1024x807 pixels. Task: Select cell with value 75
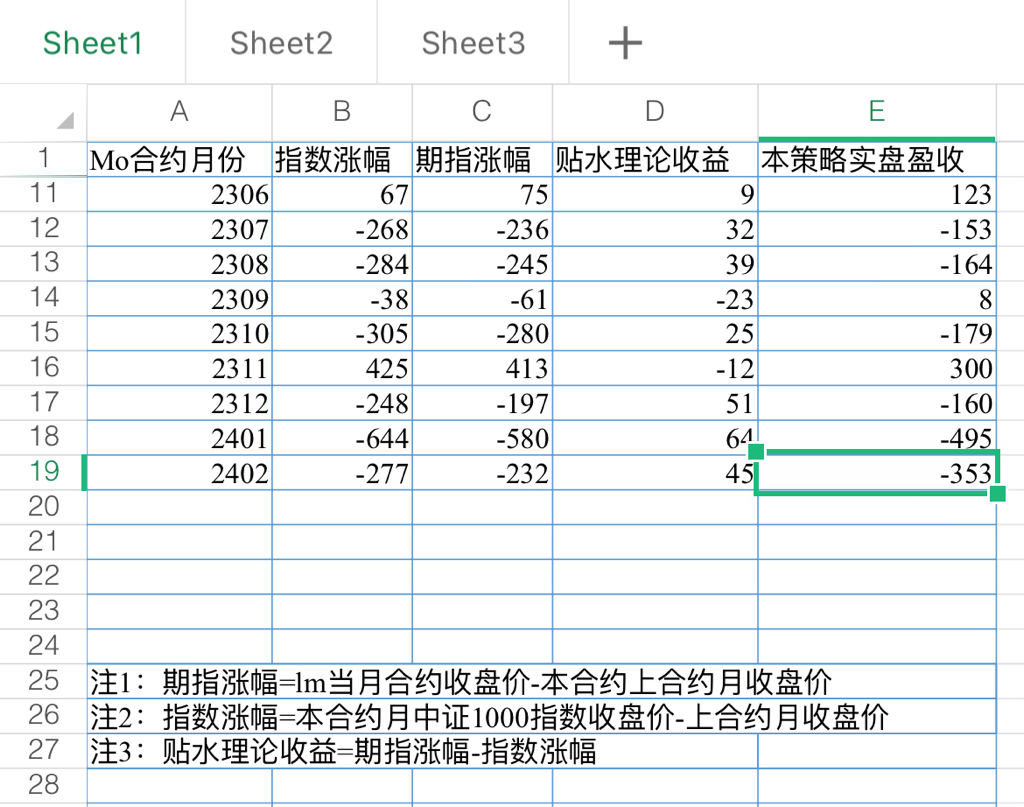click(x=483, y=195)
